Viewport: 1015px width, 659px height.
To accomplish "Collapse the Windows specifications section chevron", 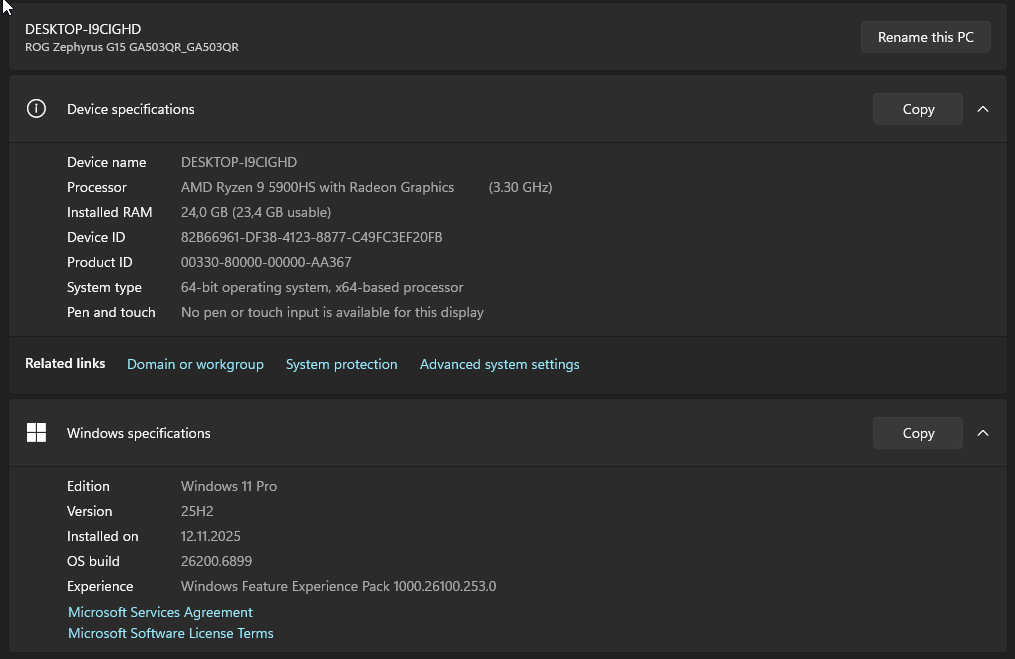I will [983, 433].
